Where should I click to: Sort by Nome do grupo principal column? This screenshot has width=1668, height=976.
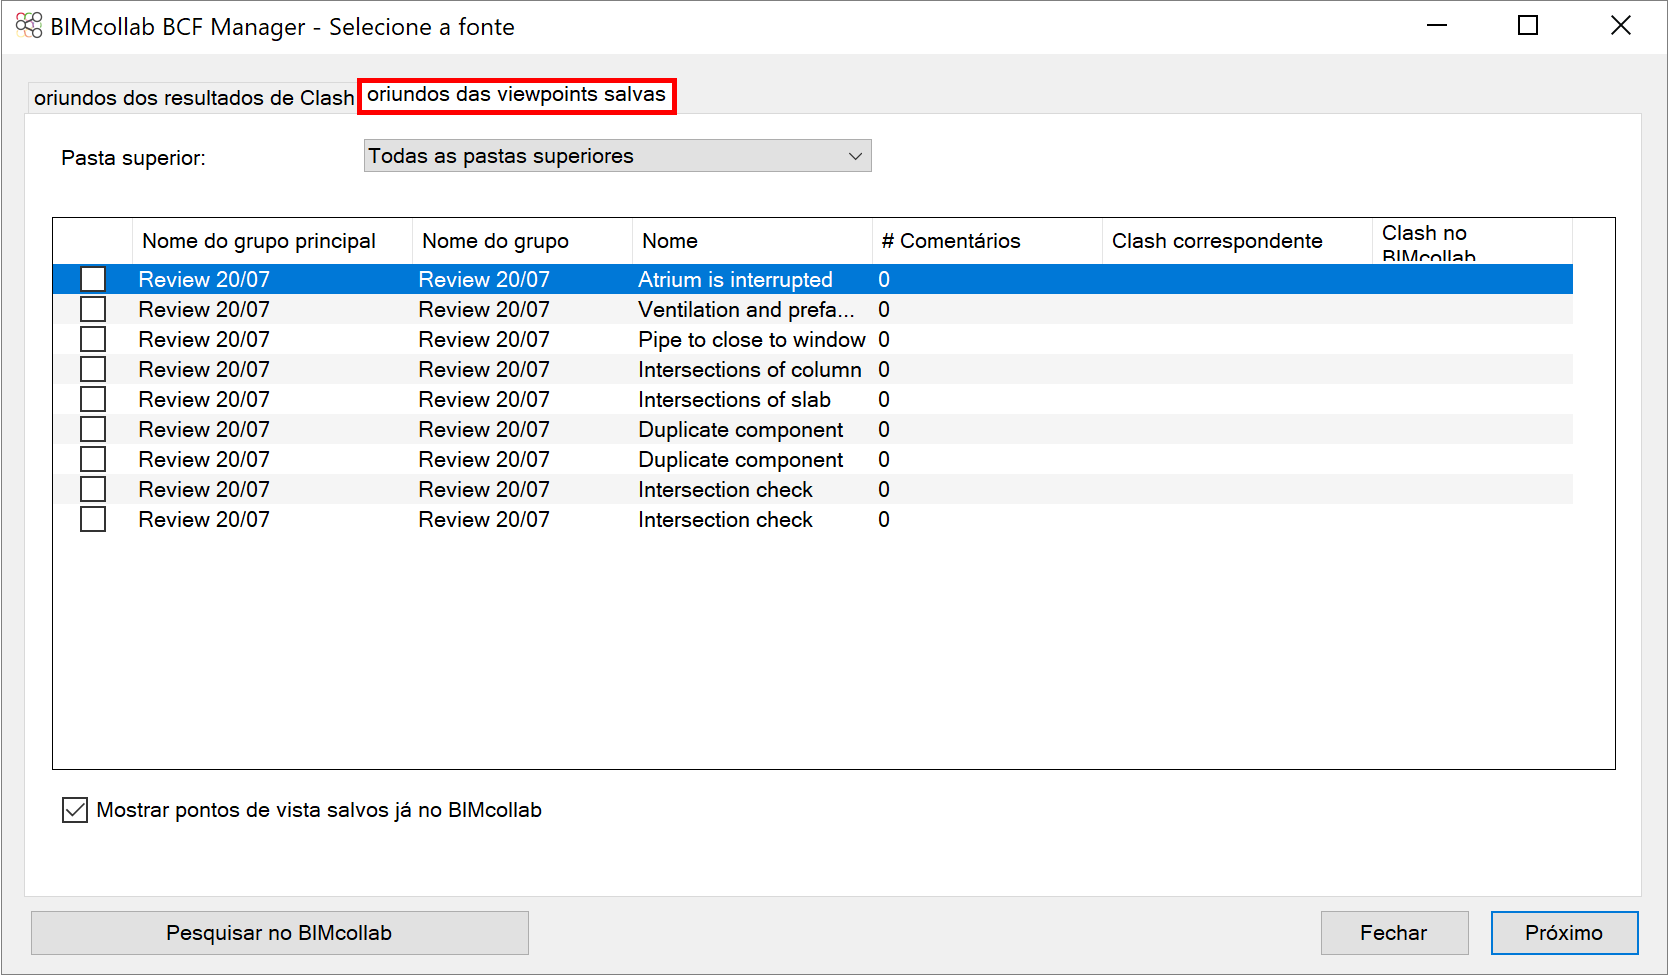272,241
